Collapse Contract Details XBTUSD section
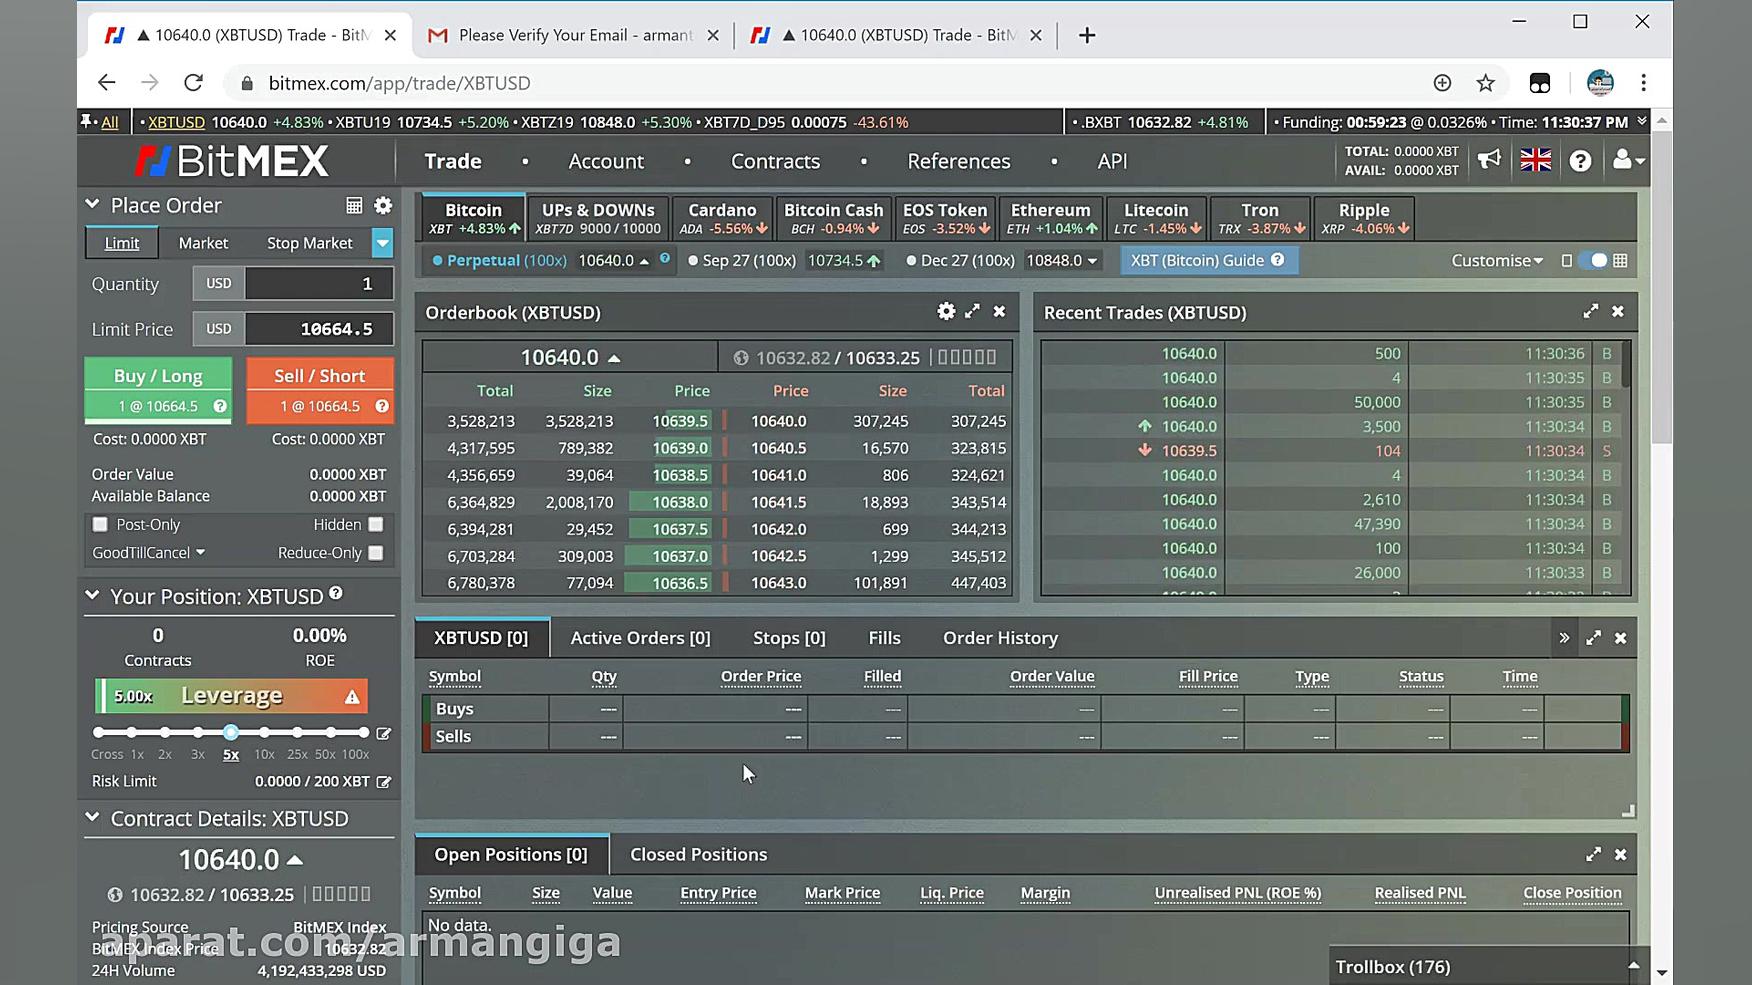Viewport: 1752px width, 985px height. tap(93, 817)
